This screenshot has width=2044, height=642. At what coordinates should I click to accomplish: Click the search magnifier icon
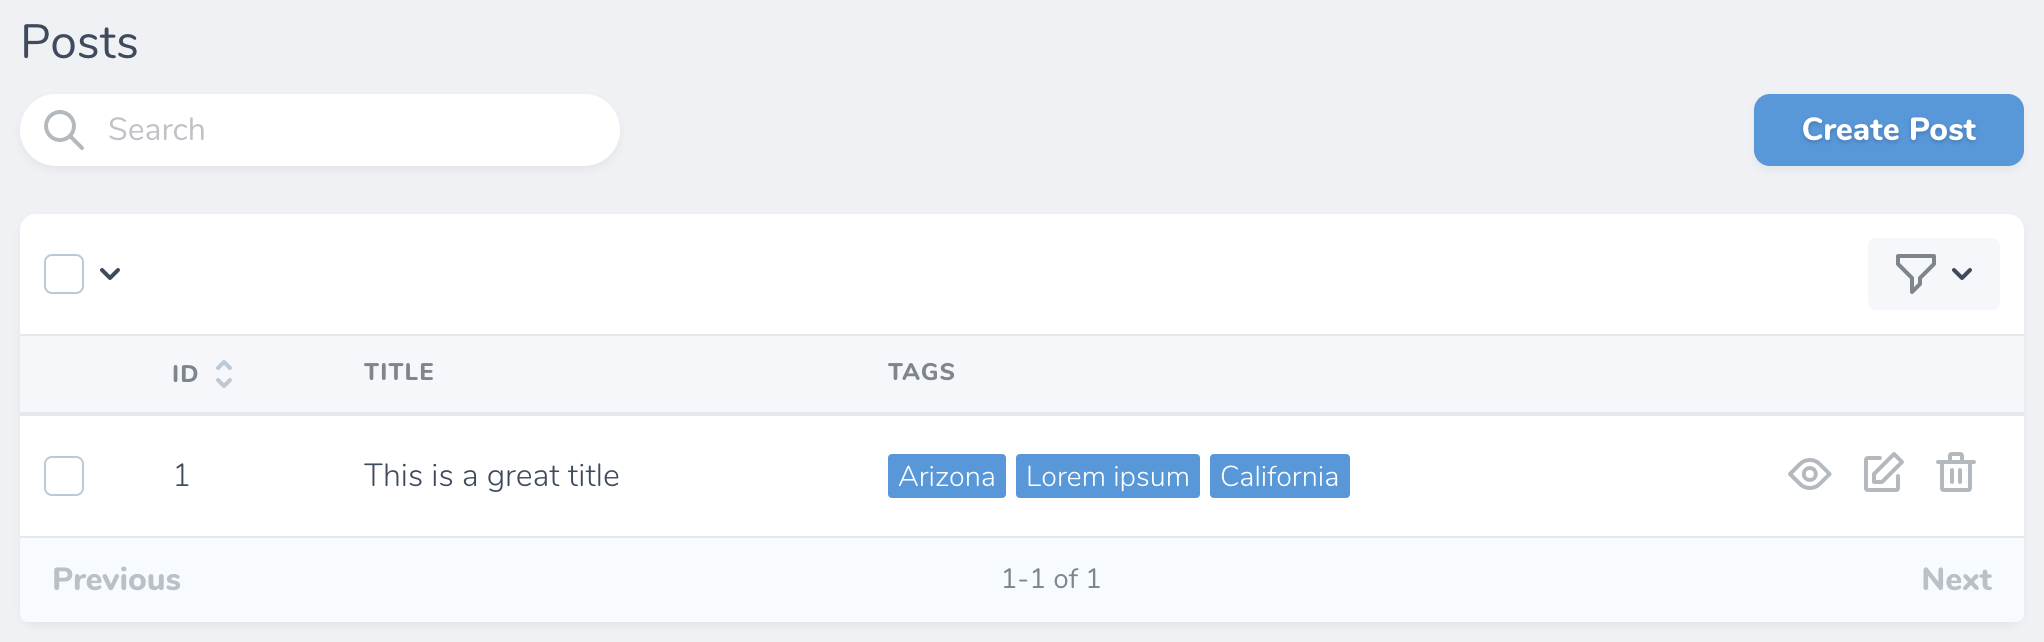point(63,129)
